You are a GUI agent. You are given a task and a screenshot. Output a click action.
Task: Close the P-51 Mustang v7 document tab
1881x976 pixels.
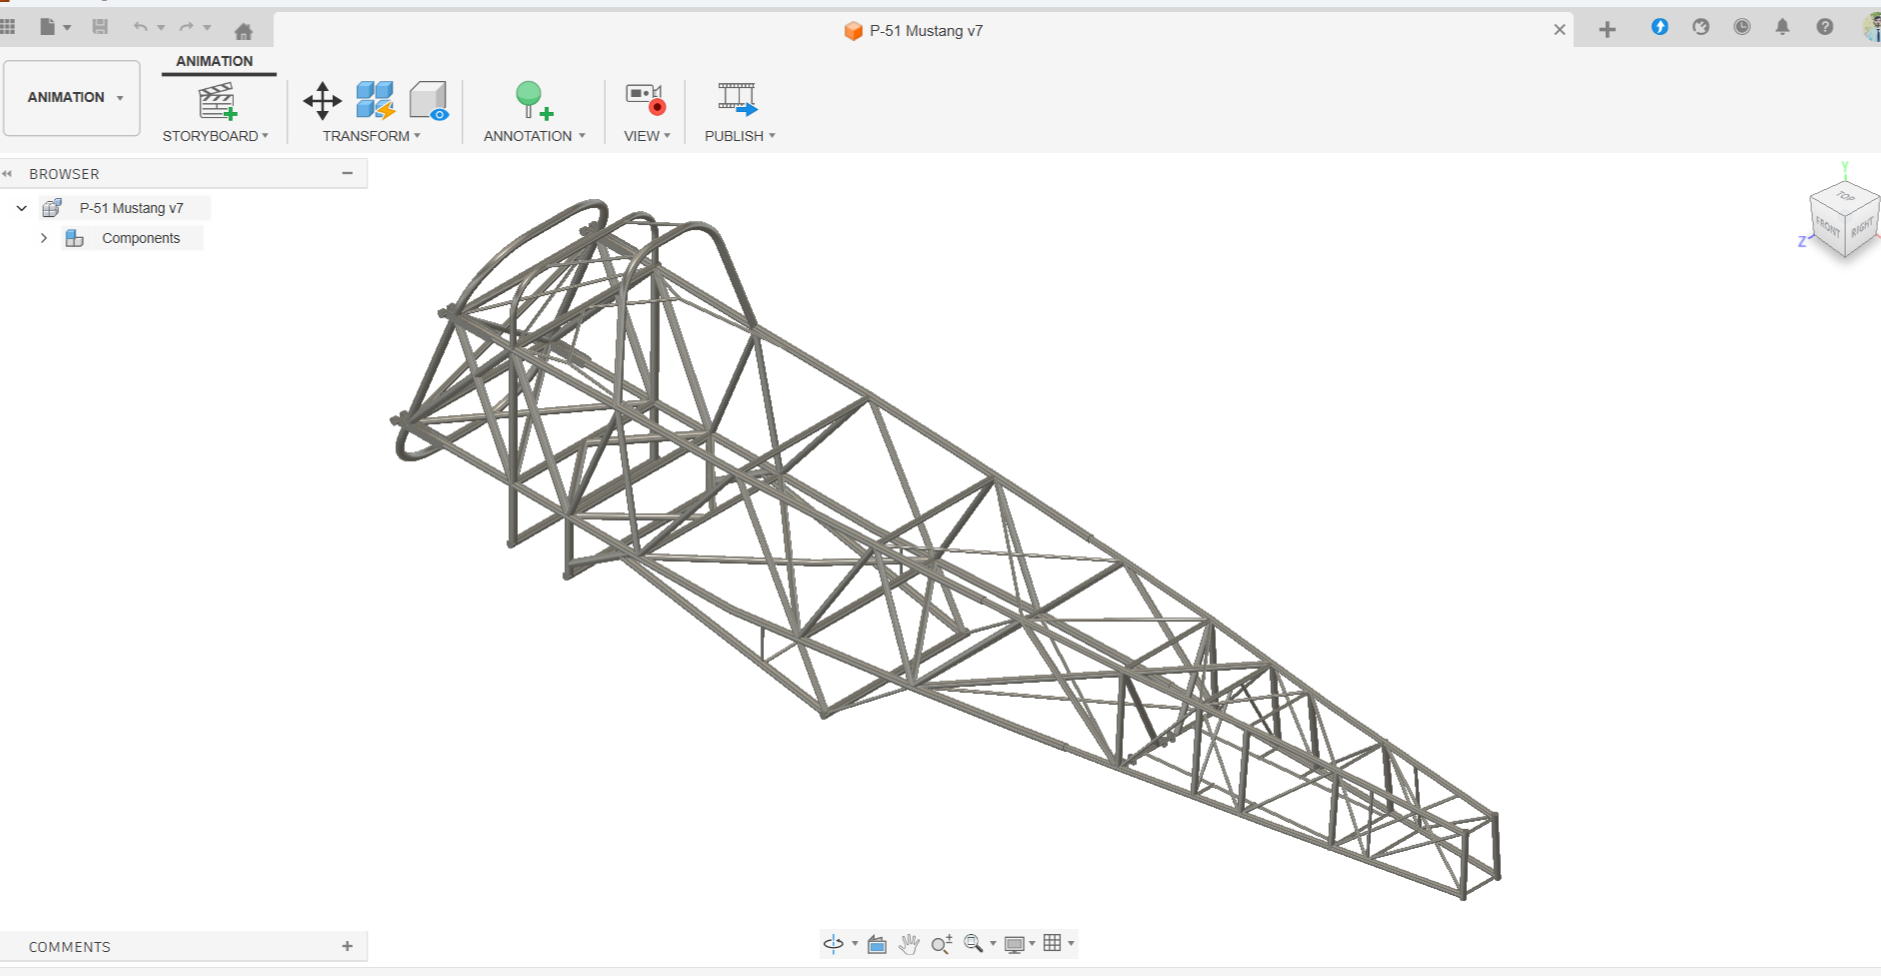pos(1559,30)
